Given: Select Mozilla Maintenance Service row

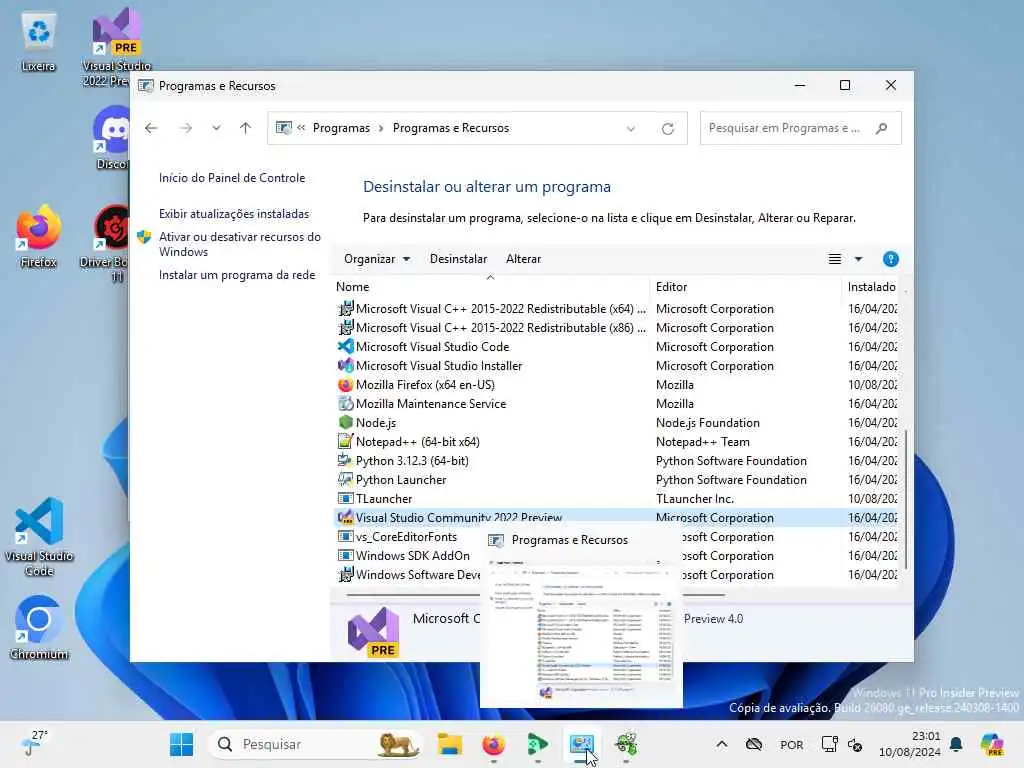Looking at the screenshot, I should click(x=616, y=404).
